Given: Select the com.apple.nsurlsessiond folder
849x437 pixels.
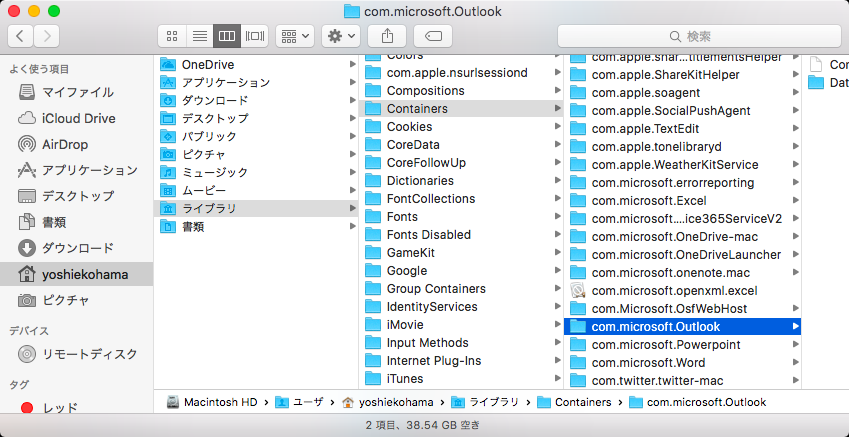Looking at the screenshot, I should tap(461, 73).
